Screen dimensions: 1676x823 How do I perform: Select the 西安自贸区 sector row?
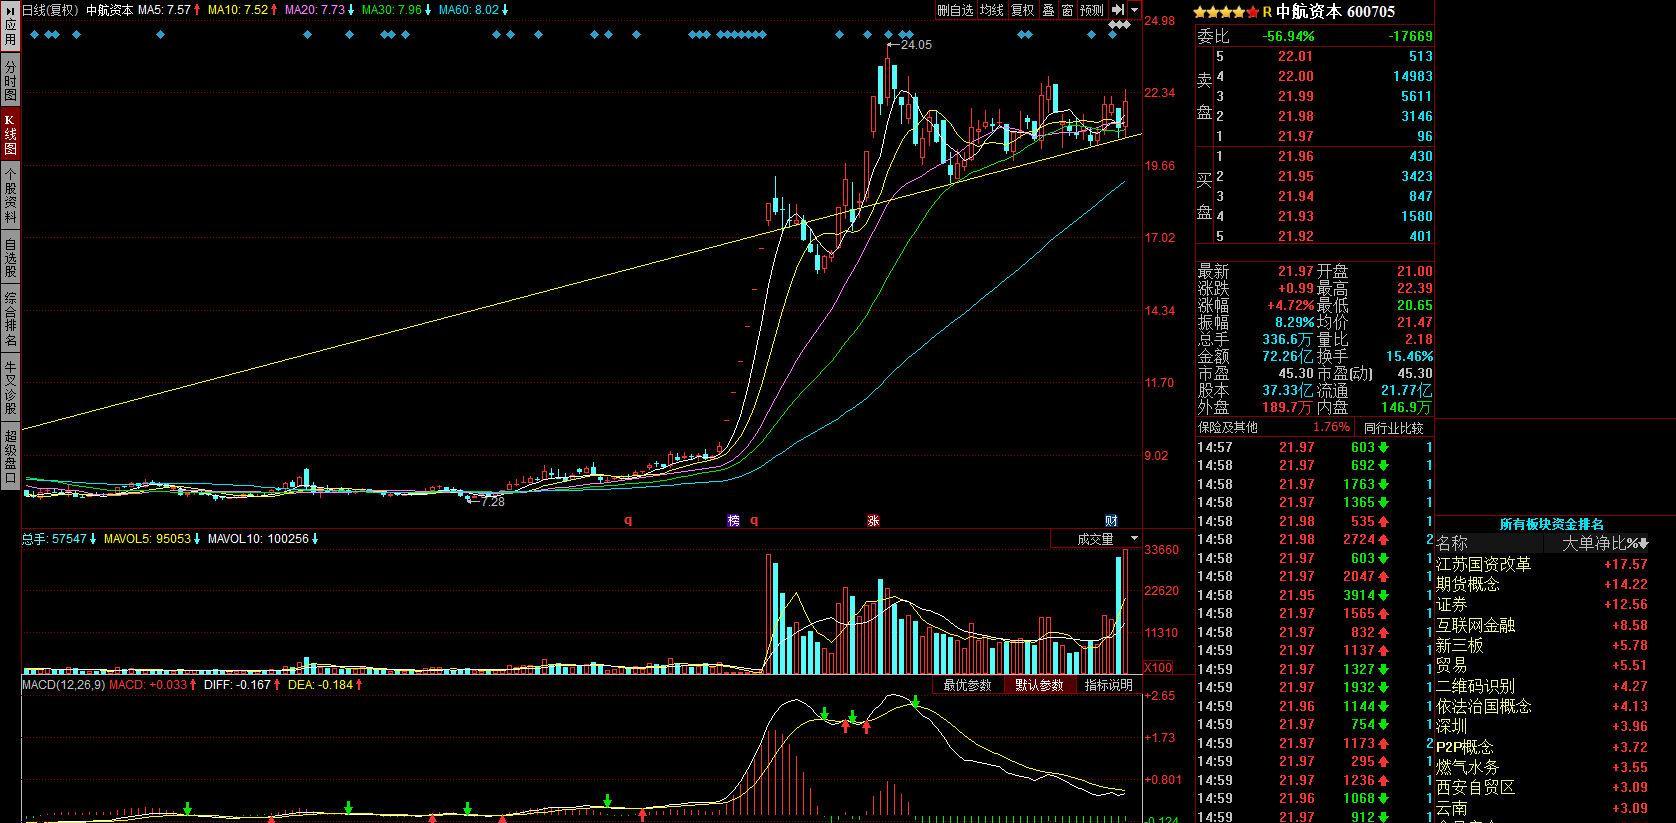1543,788
